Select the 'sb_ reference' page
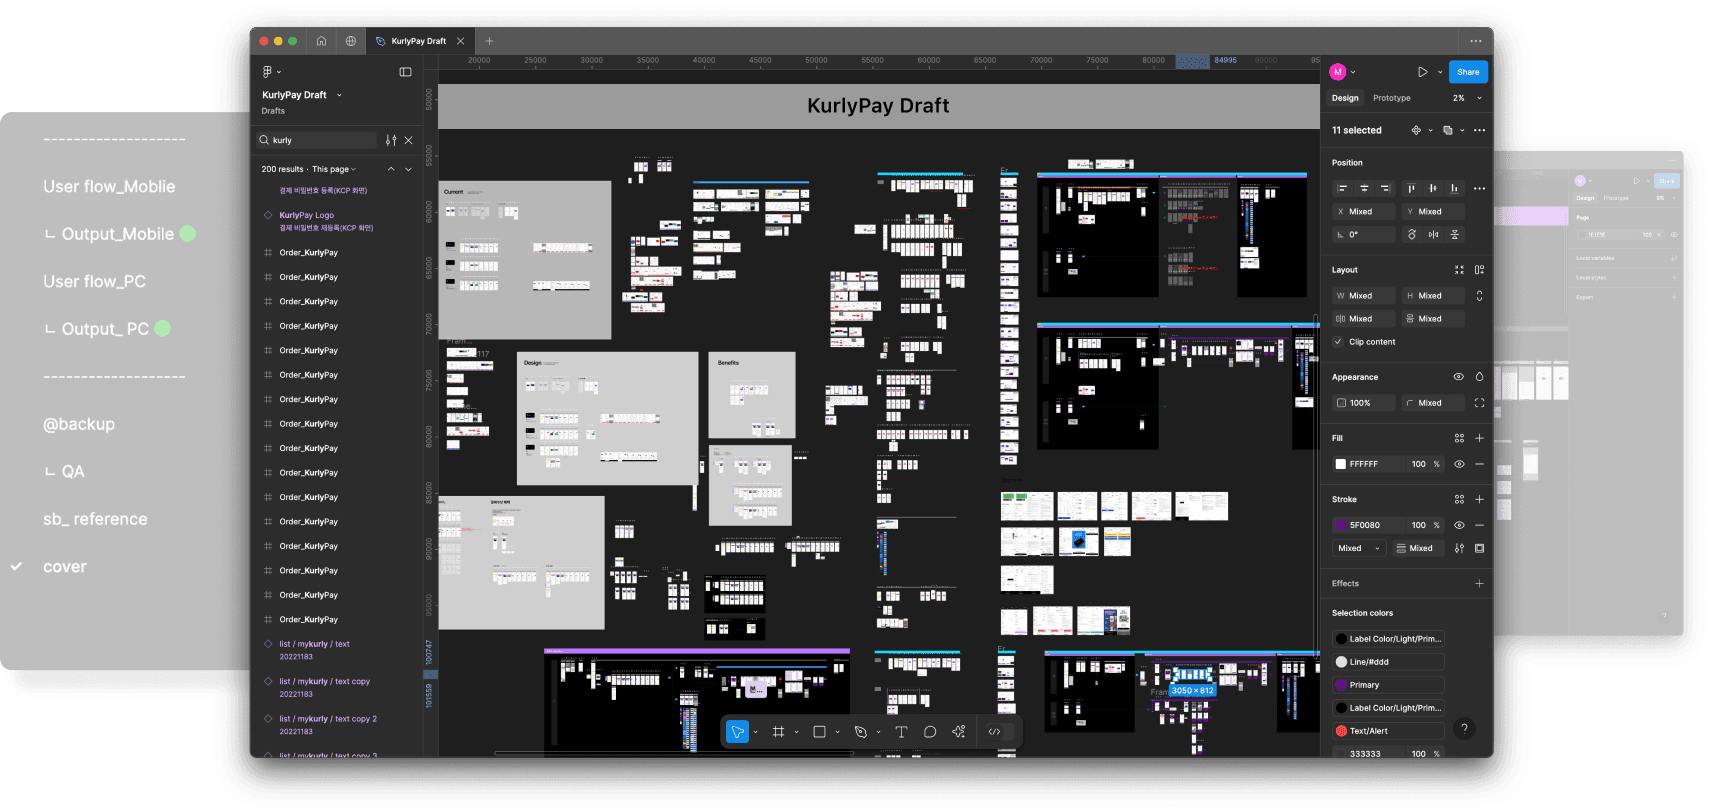1710x811 pixels. [95, 519]
